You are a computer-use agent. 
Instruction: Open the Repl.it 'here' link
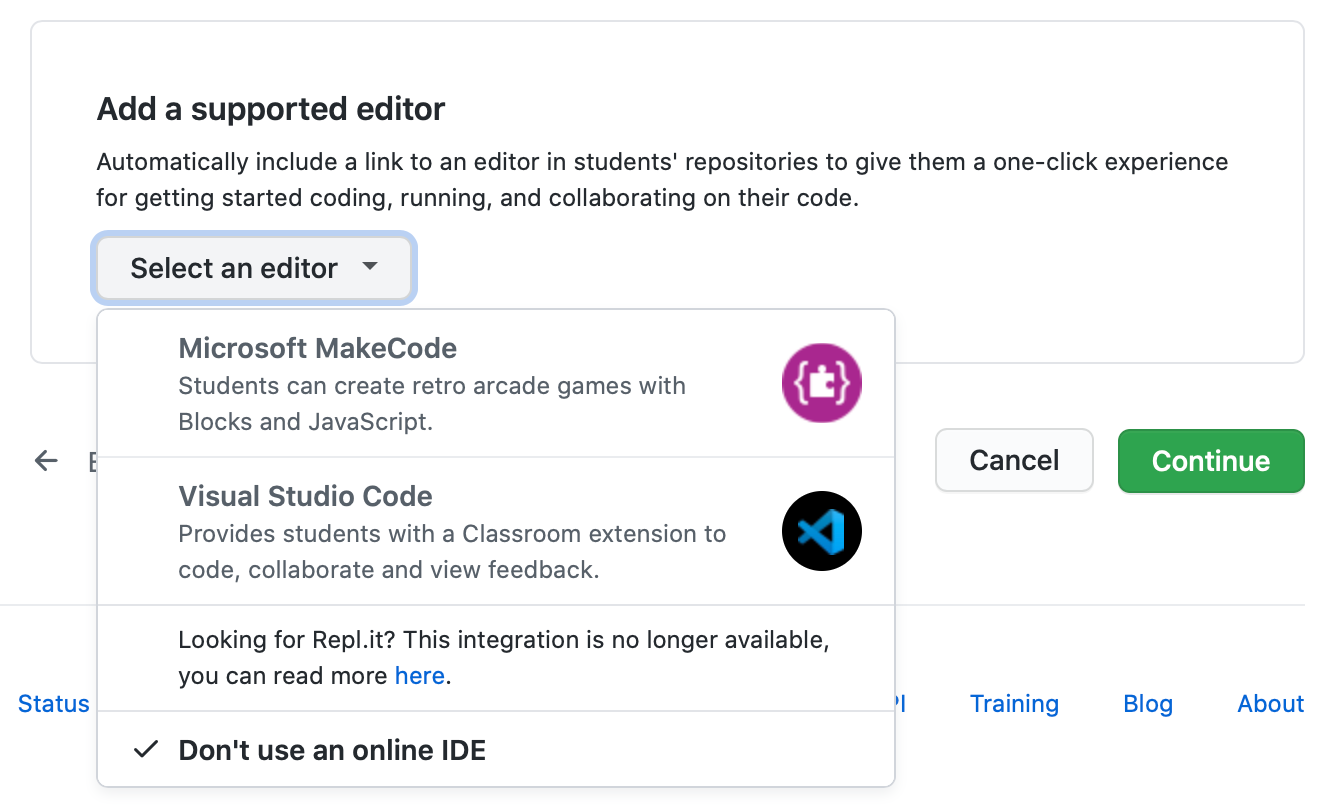[419, 676]
